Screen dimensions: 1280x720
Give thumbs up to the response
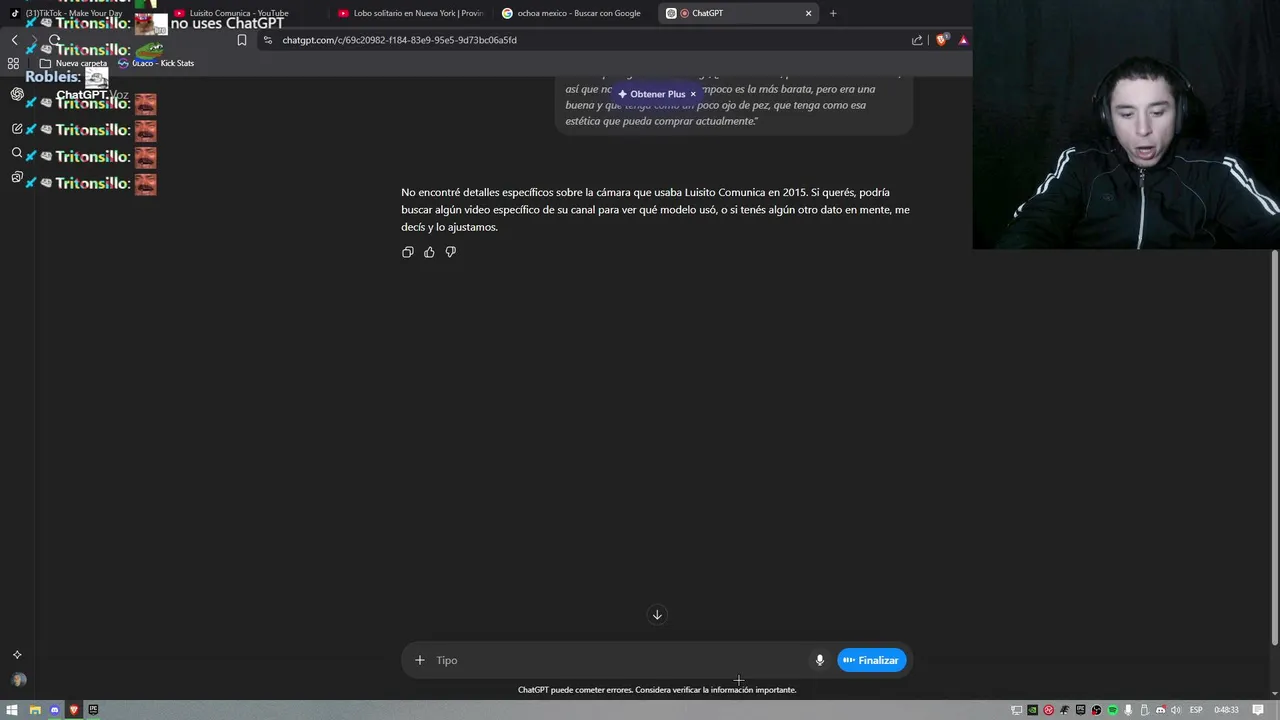429,252
